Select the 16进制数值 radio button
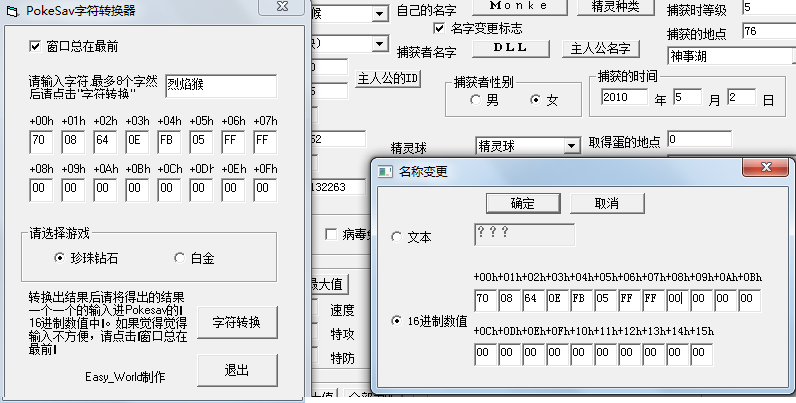Viewport: 796px width, 403px height. [396, 321]
